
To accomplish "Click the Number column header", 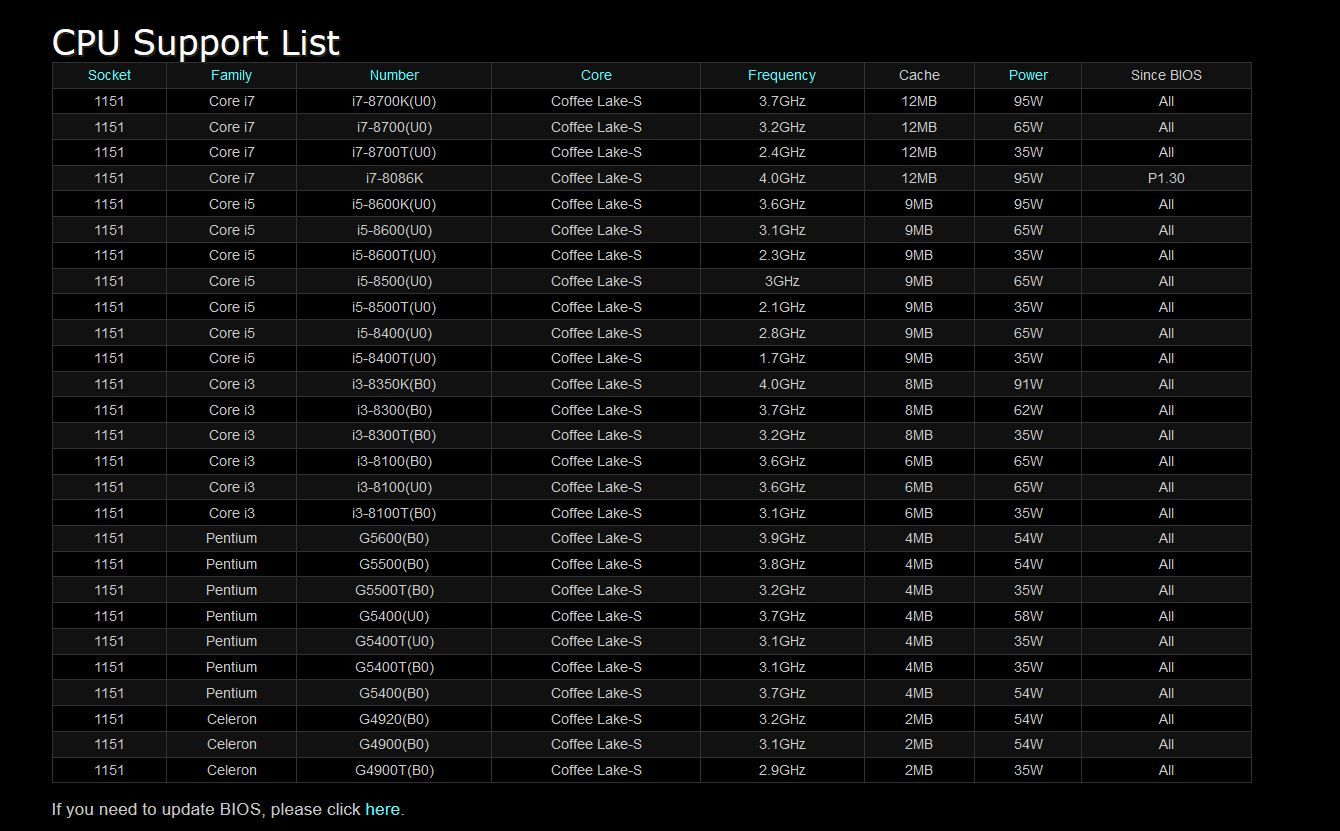I will 394,75.
